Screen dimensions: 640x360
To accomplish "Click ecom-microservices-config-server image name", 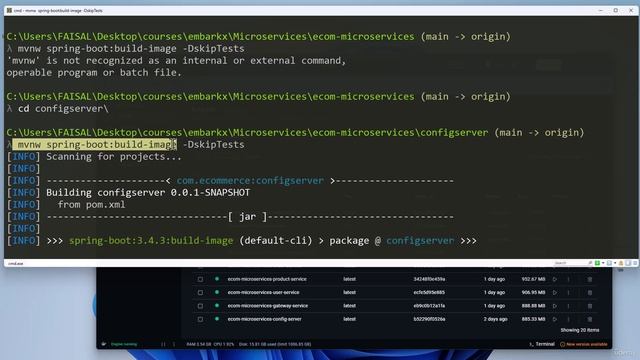I will (x=264, y=319).
